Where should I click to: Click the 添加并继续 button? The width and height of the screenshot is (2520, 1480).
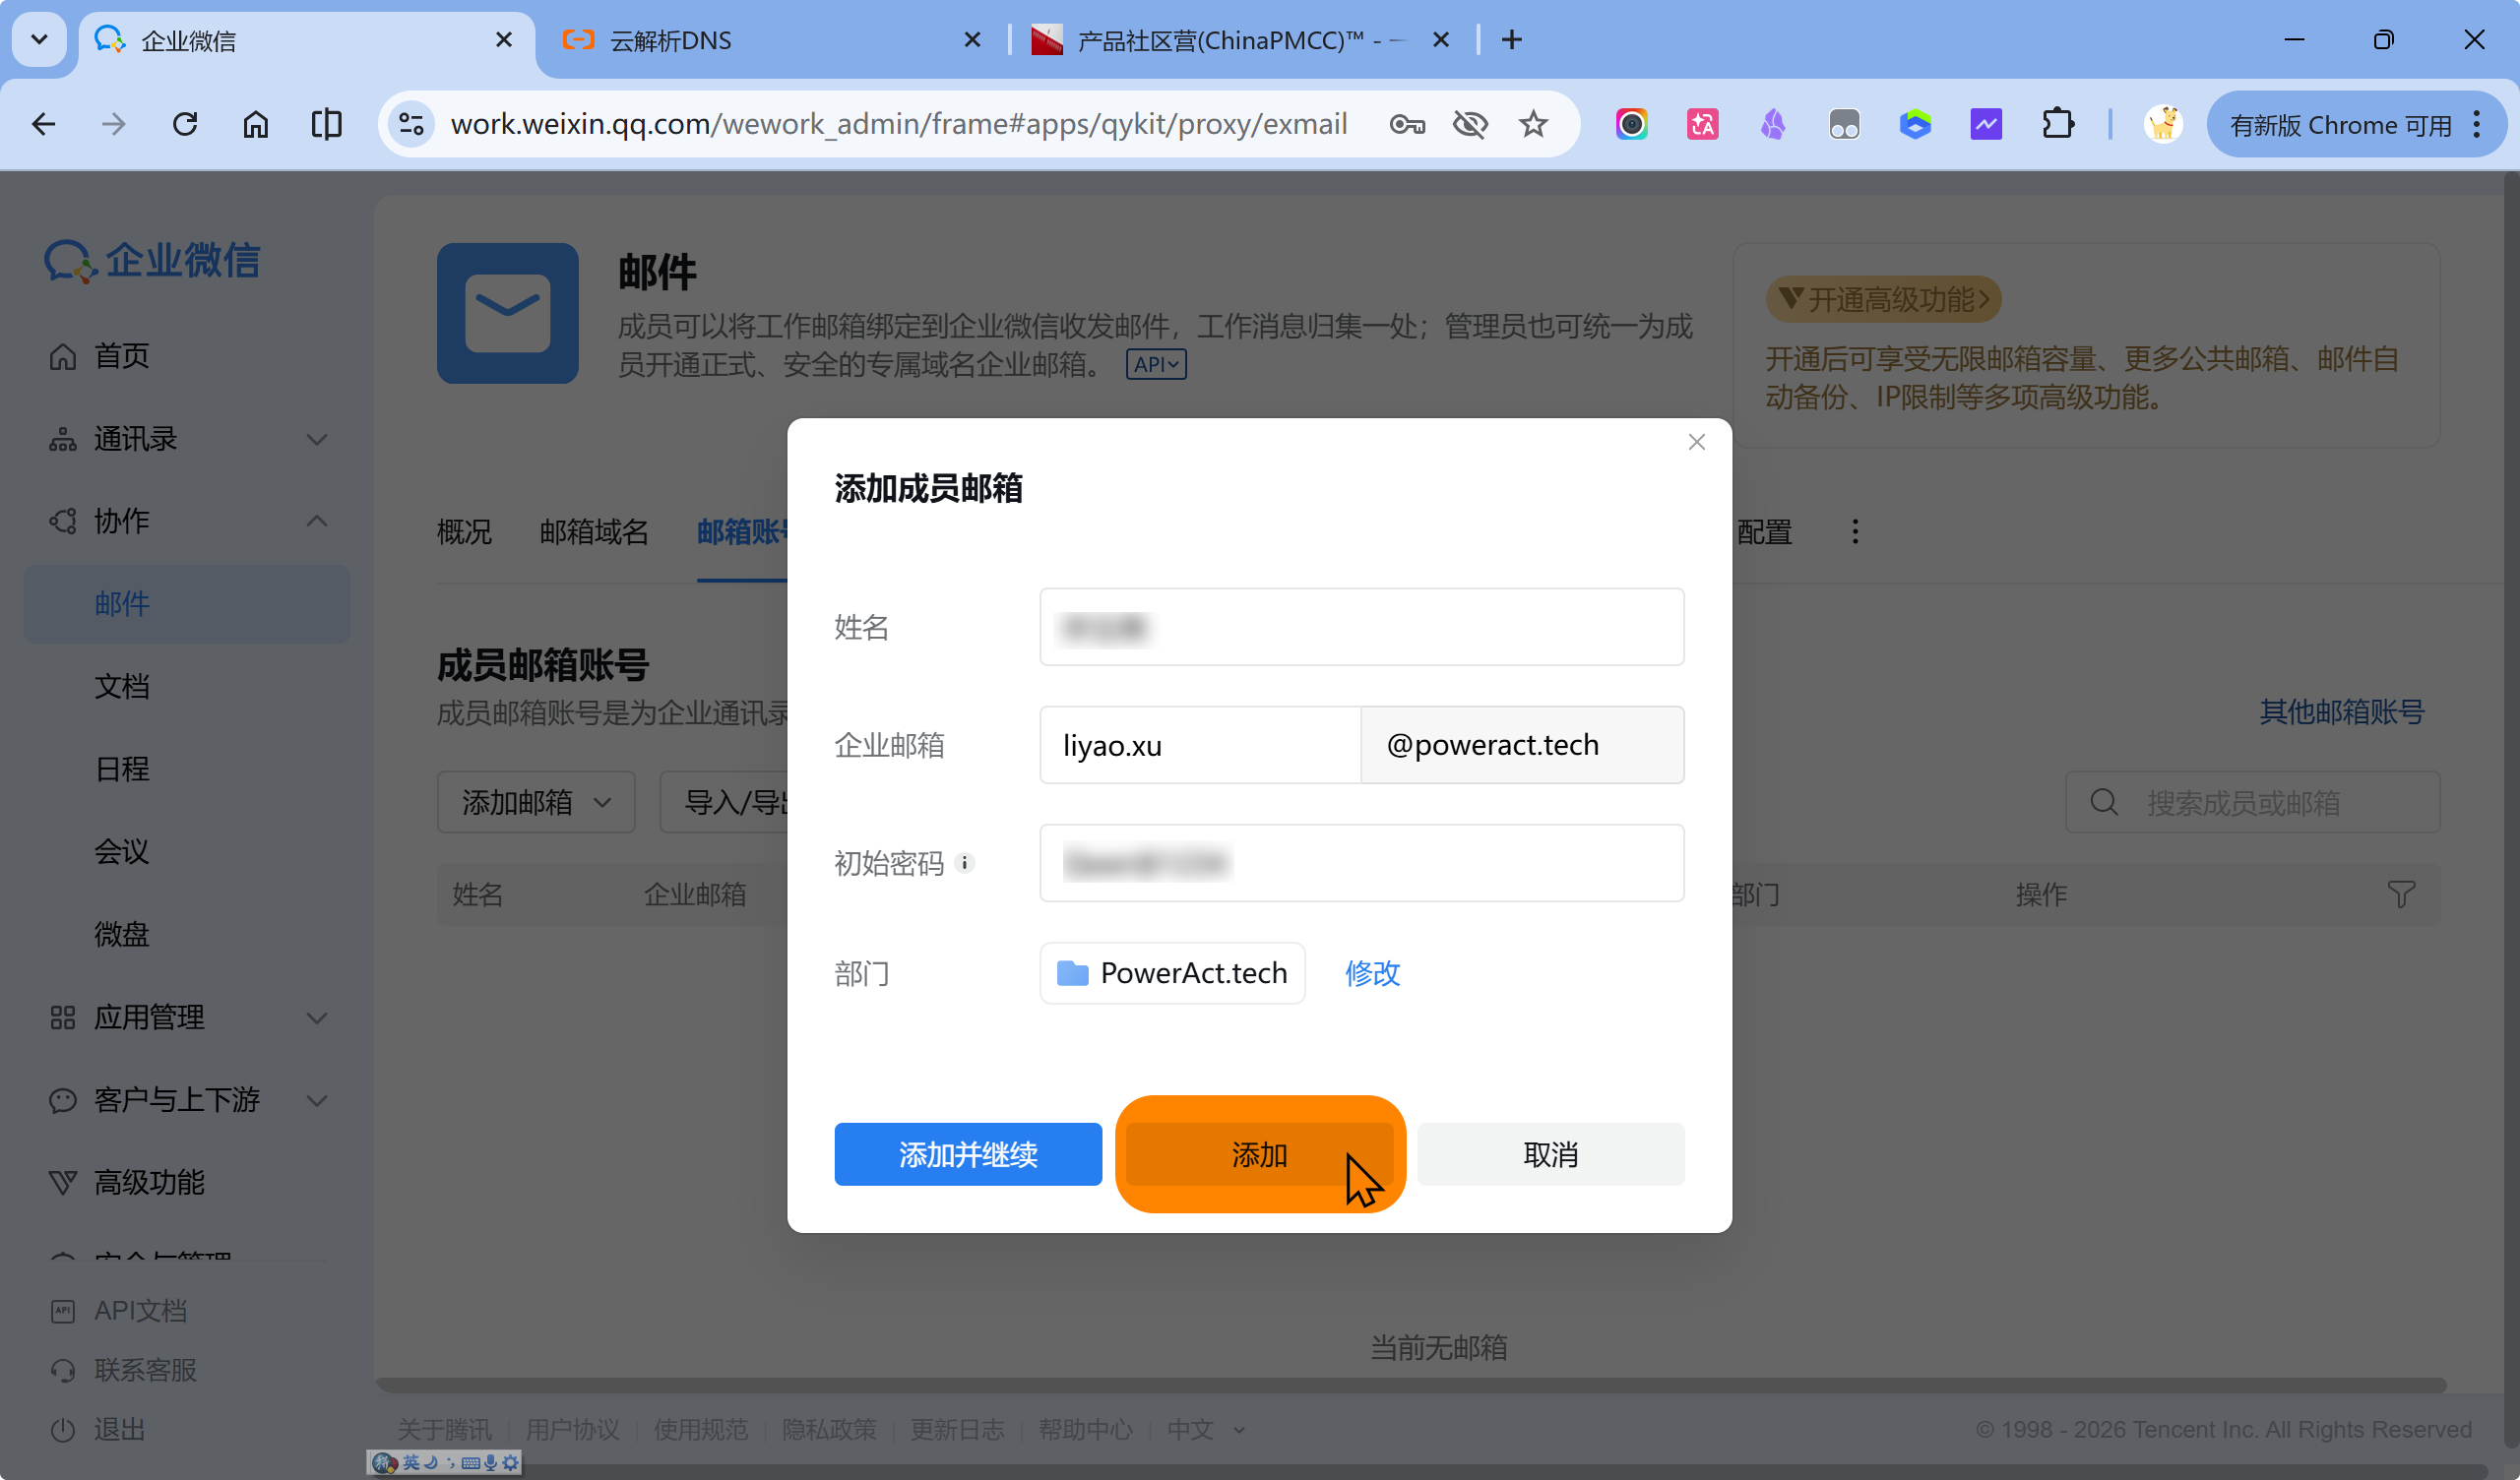[967, 1154]
